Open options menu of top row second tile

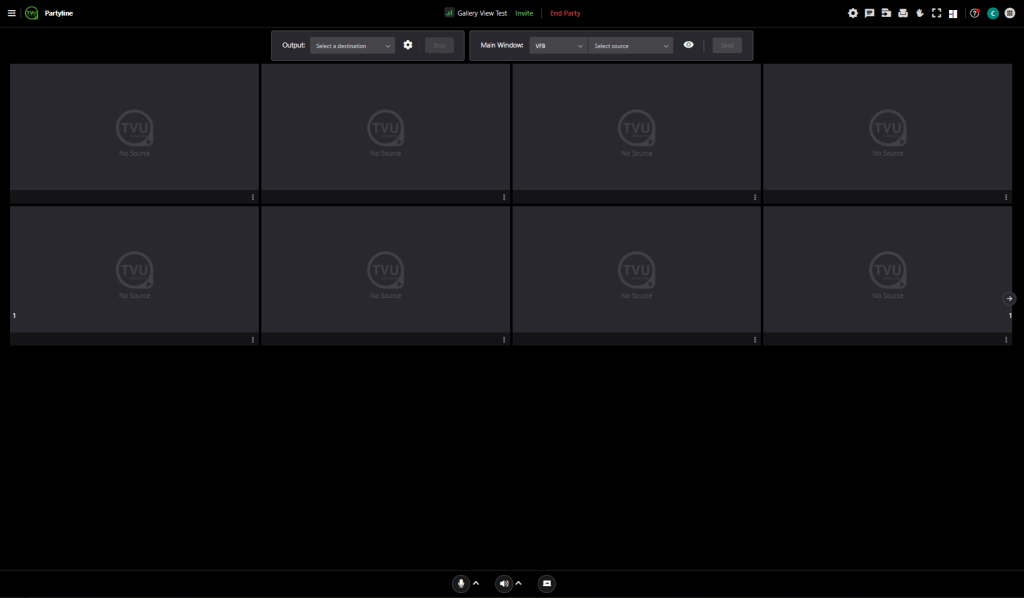point(504,197)
